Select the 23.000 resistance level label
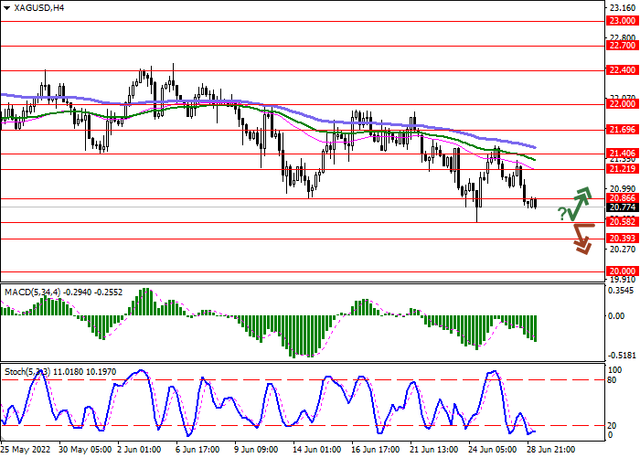640x457 pixels. click(621, 21)
